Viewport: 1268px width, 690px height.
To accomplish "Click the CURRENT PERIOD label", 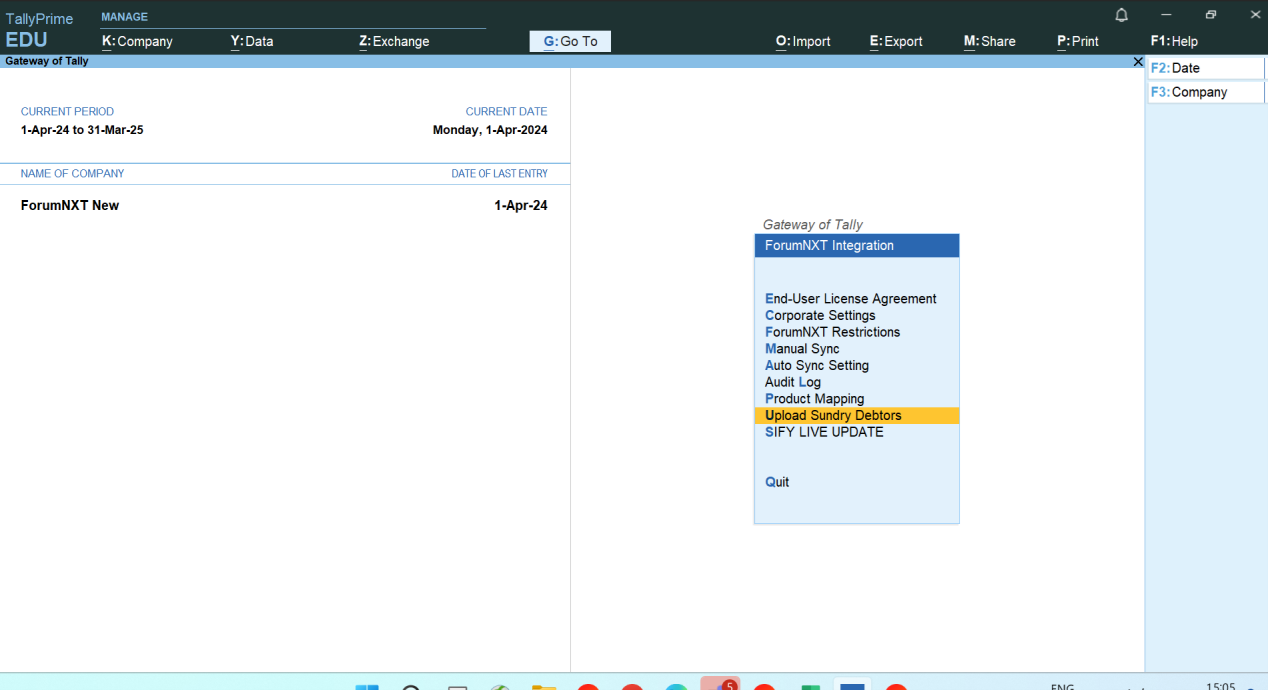I will click(x=67, y=111).
